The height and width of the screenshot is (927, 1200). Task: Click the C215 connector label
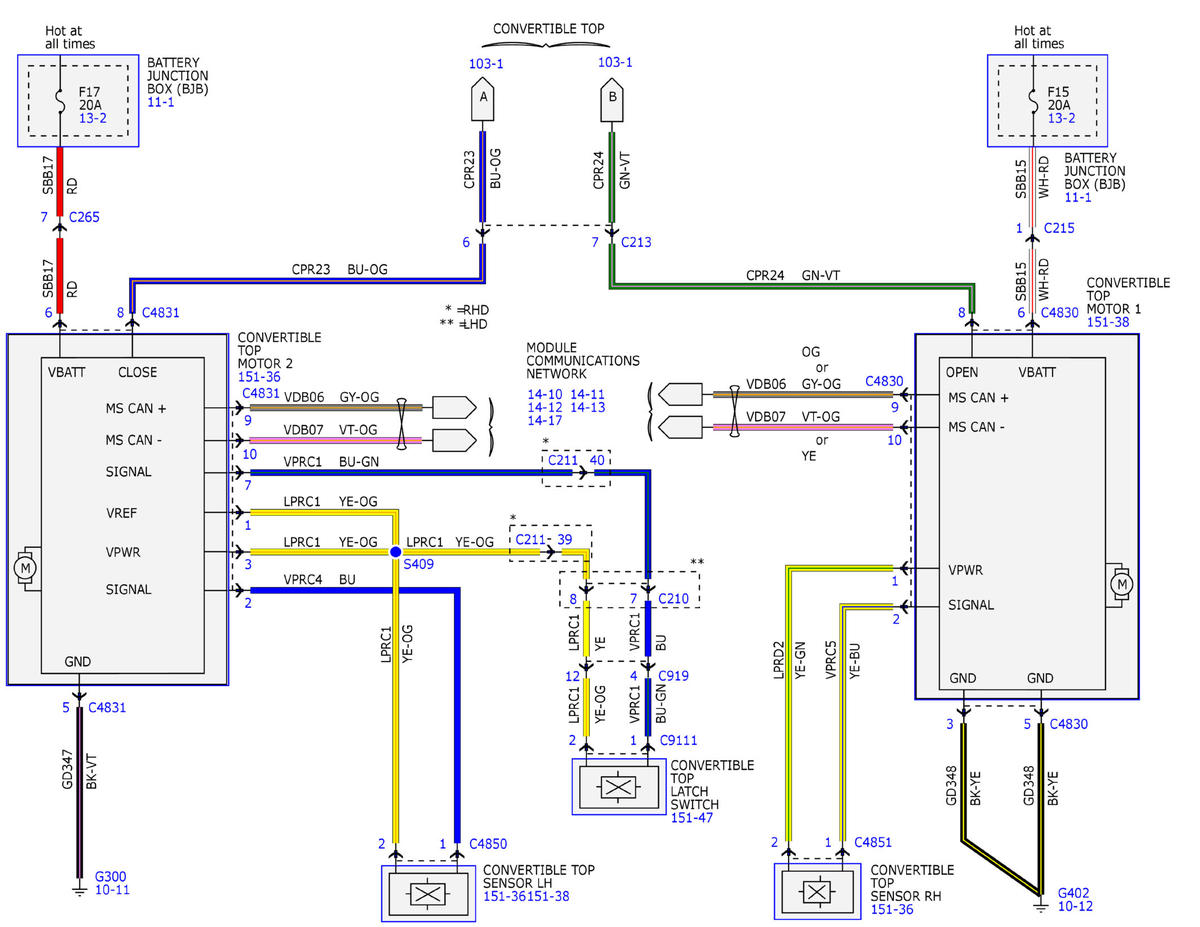coord(1059,229)
